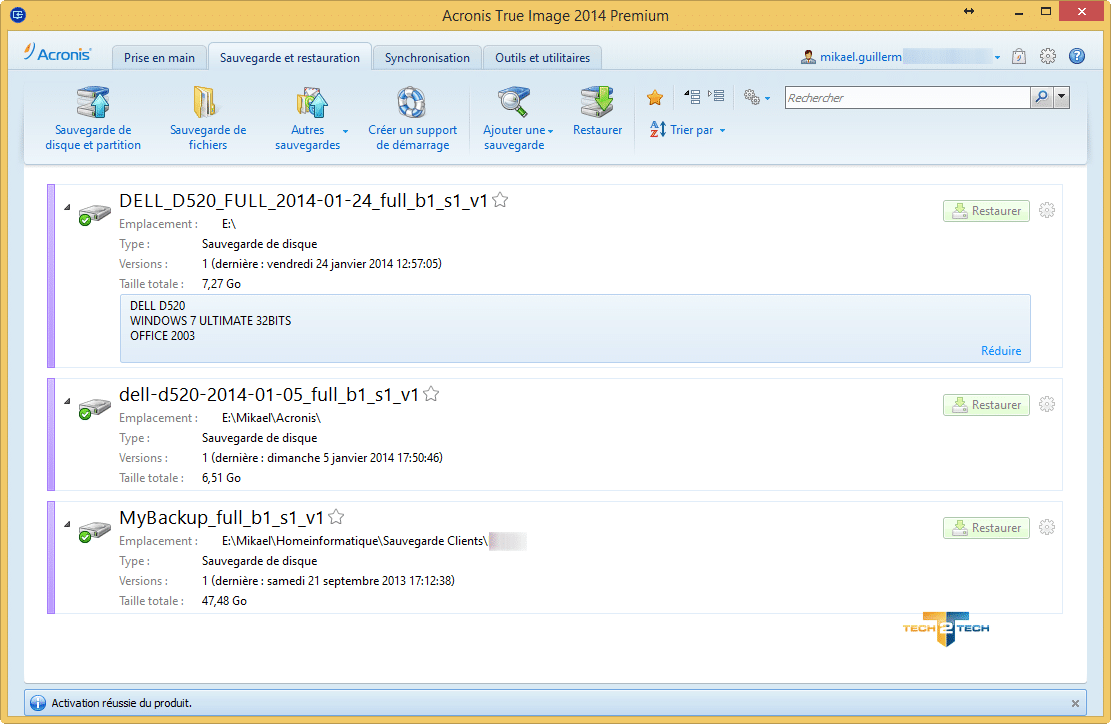This screenshot has height=724, width=1111.
Task: Click Trier par sort icon
Action: pyautogui.click(x=658, y=130)
